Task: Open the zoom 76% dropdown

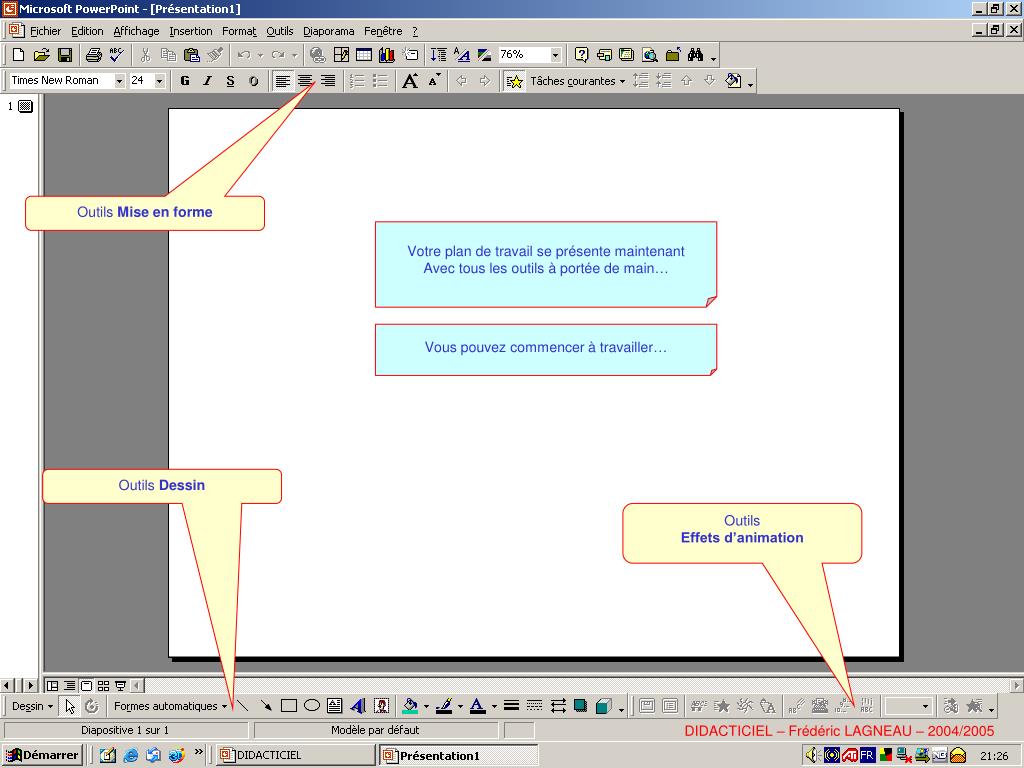Action: click(555, 55)
